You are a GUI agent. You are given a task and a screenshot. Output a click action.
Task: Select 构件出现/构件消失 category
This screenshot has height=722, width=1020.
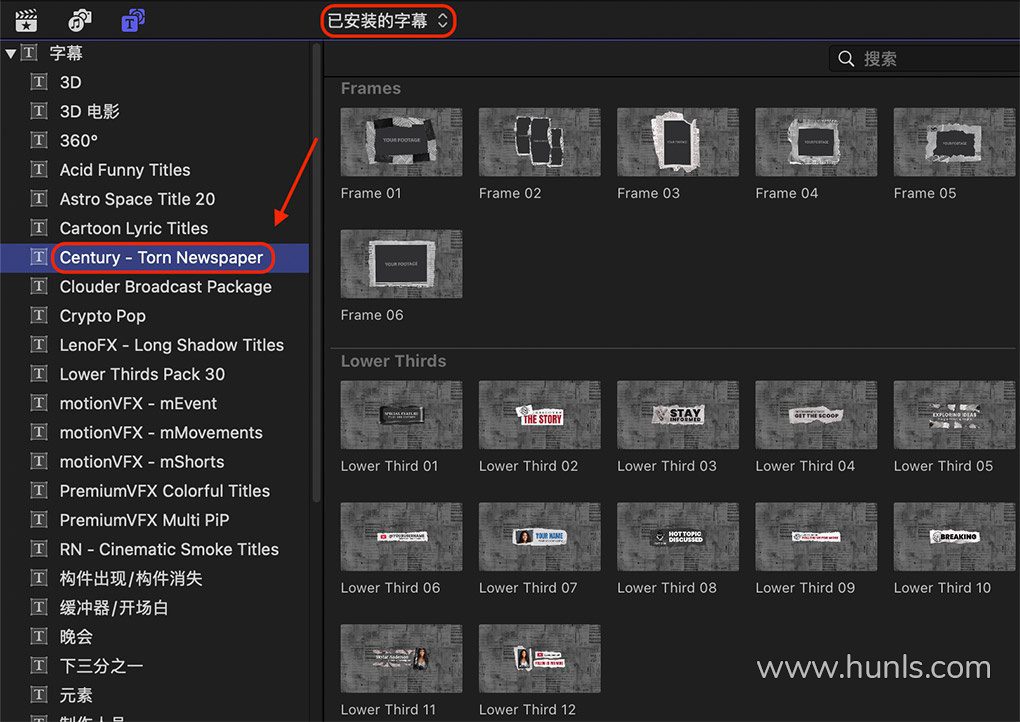(x=131, y=578)
